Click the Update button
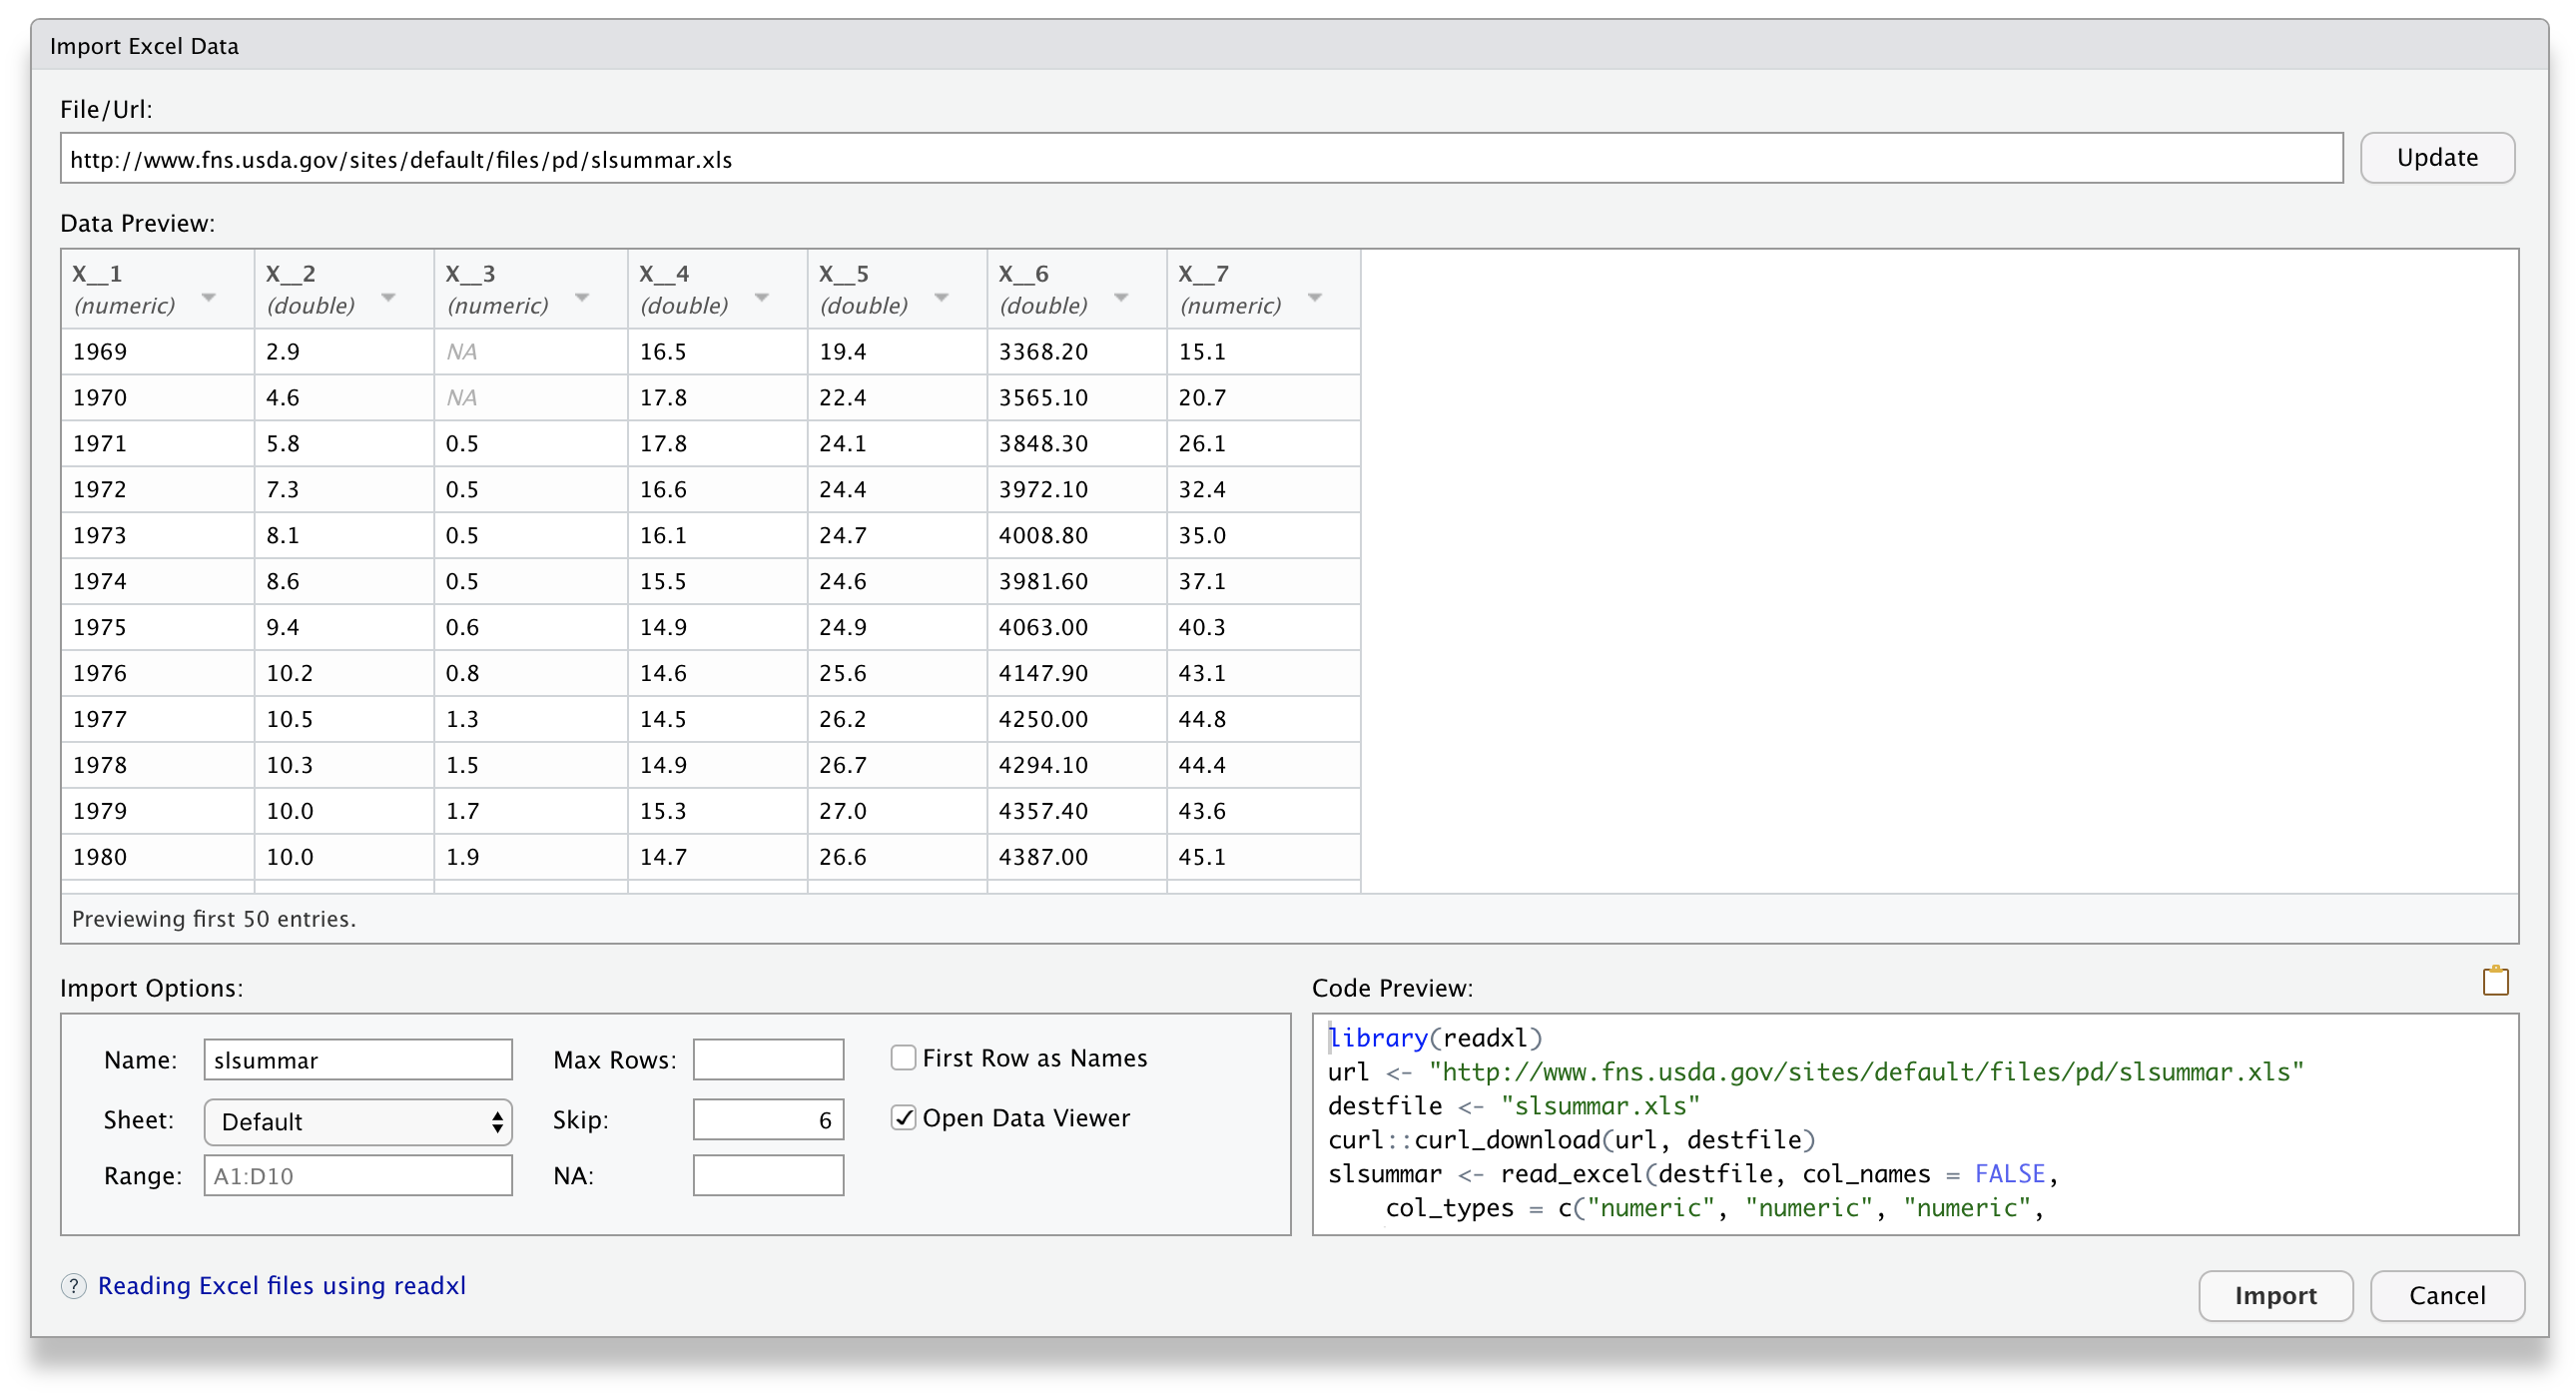The height and width of the screenshot is (1396, 2576). pos(2438,157)
